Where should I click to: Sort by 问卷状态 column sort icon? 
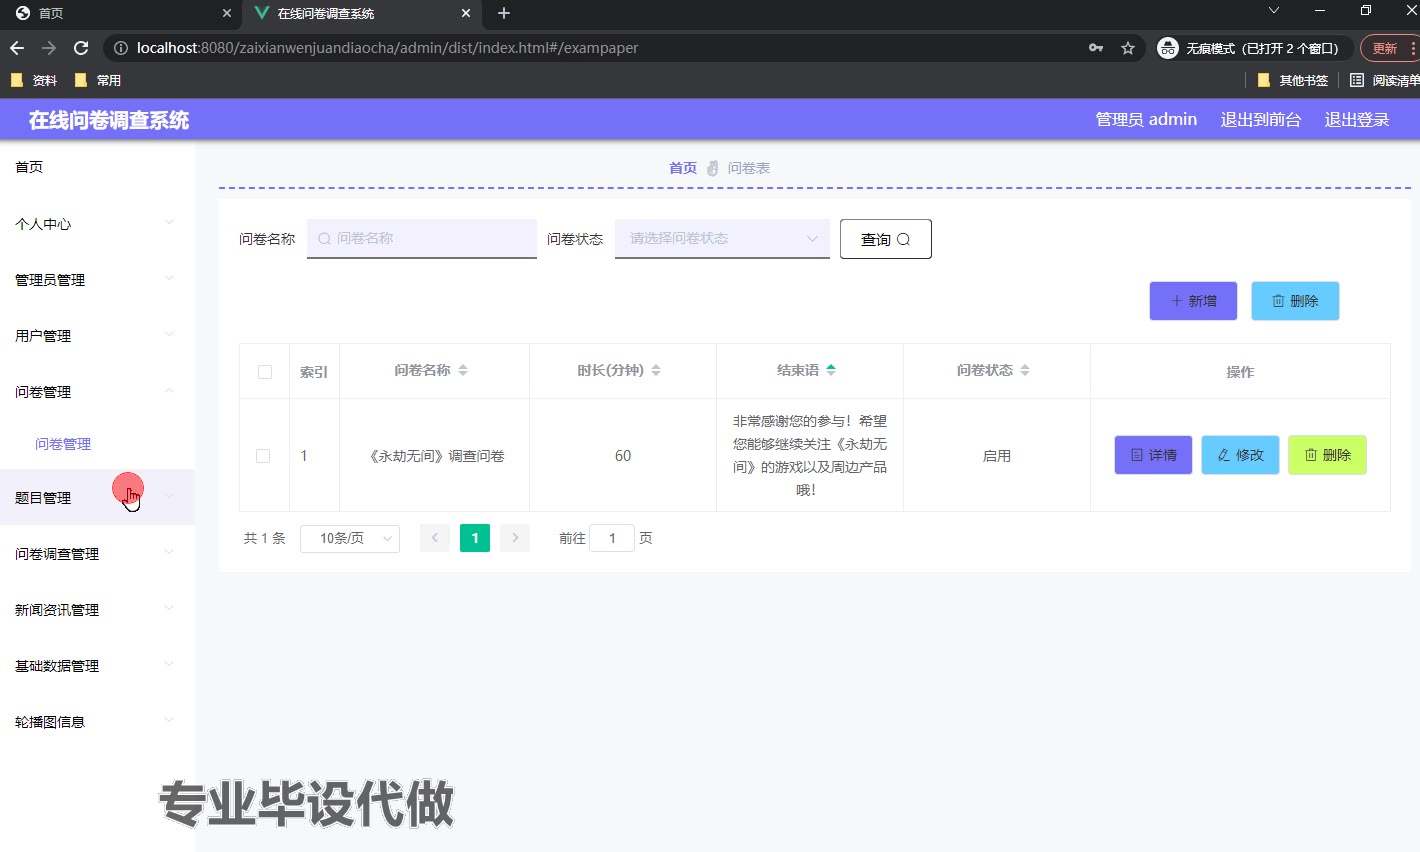[1025, 370]
